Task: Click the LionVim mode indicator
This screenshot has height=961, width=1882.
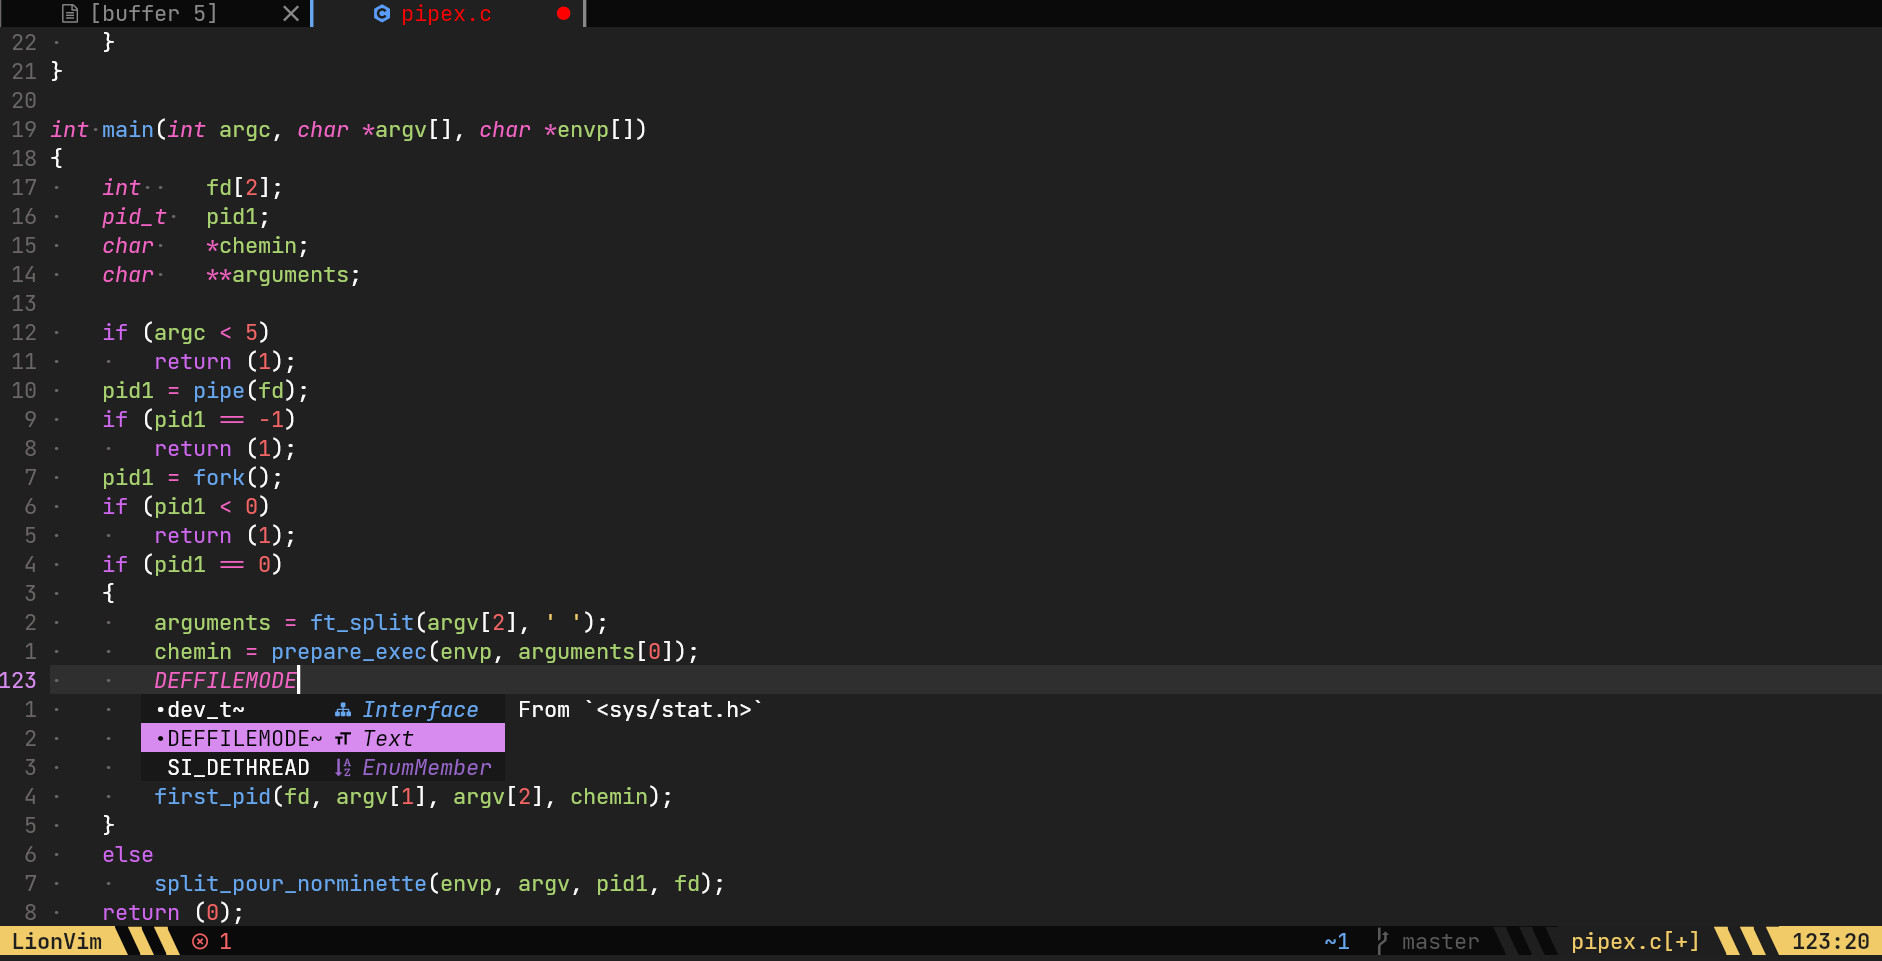Action: coord(57,942)
